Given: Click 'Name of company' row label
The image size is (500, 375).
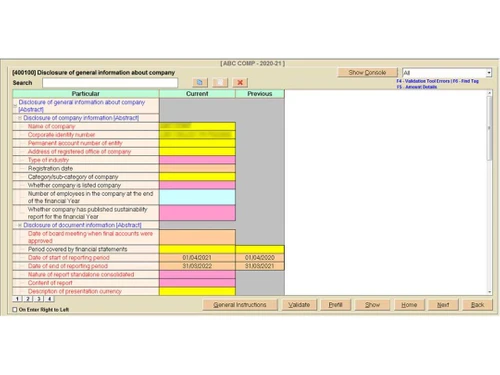Looking at the screenshot, I should (x=52, y=126).
